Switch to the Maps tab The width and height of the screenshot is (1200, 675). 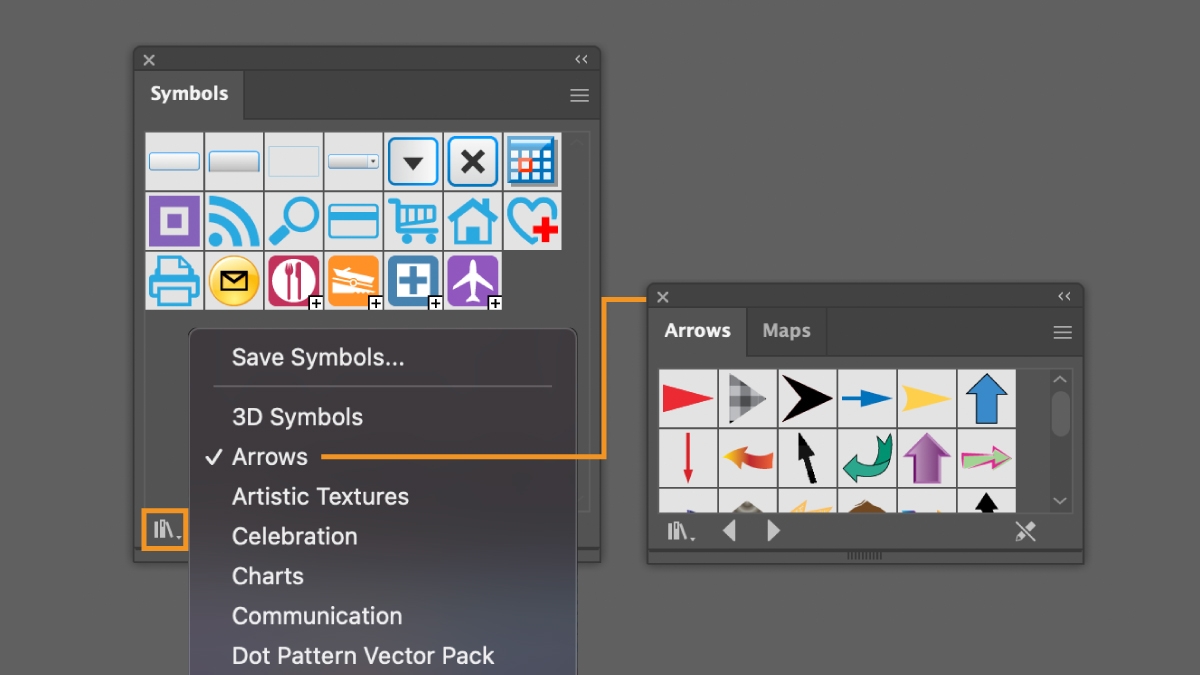pyautogui.click(x=786, y=330)
